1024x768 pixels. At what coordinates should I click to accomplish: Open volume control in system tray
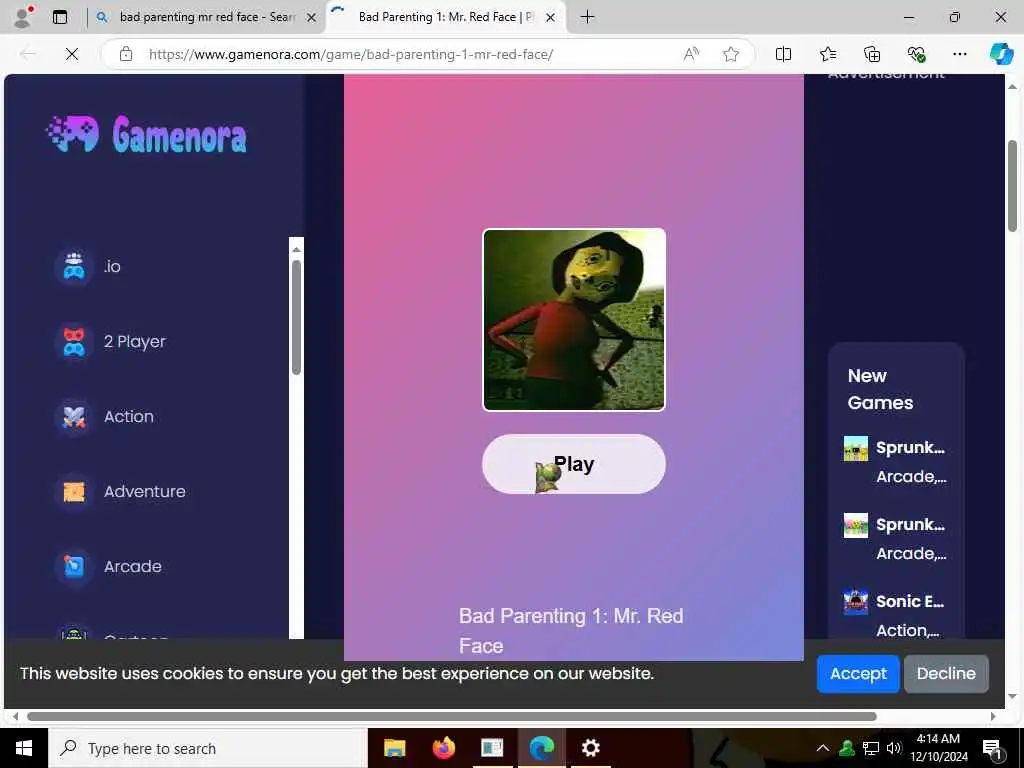pyautogui.click(x=894, y=748)
